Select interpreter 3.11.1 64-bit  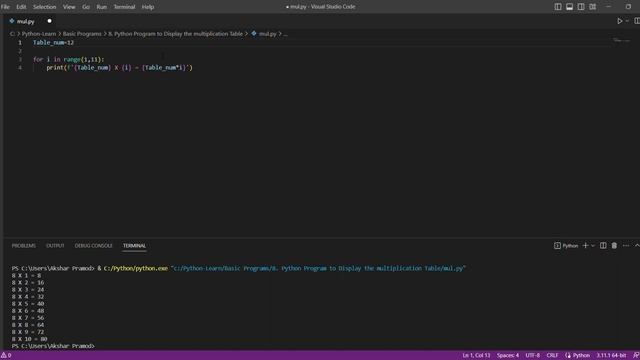611,356
